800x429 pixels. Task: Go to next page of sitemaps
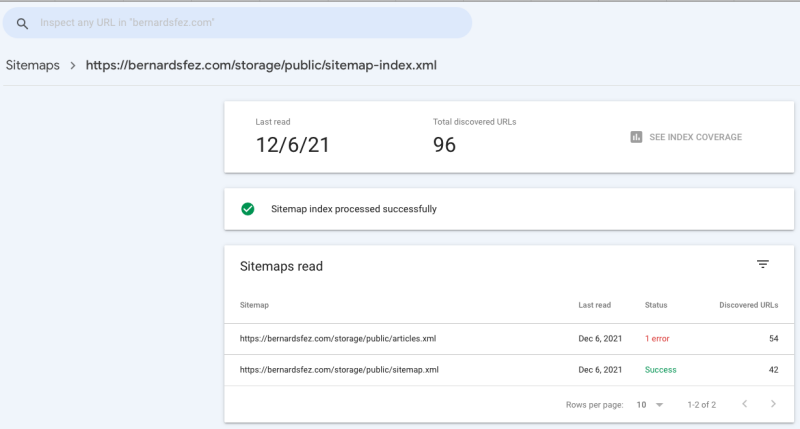(773, 404)
